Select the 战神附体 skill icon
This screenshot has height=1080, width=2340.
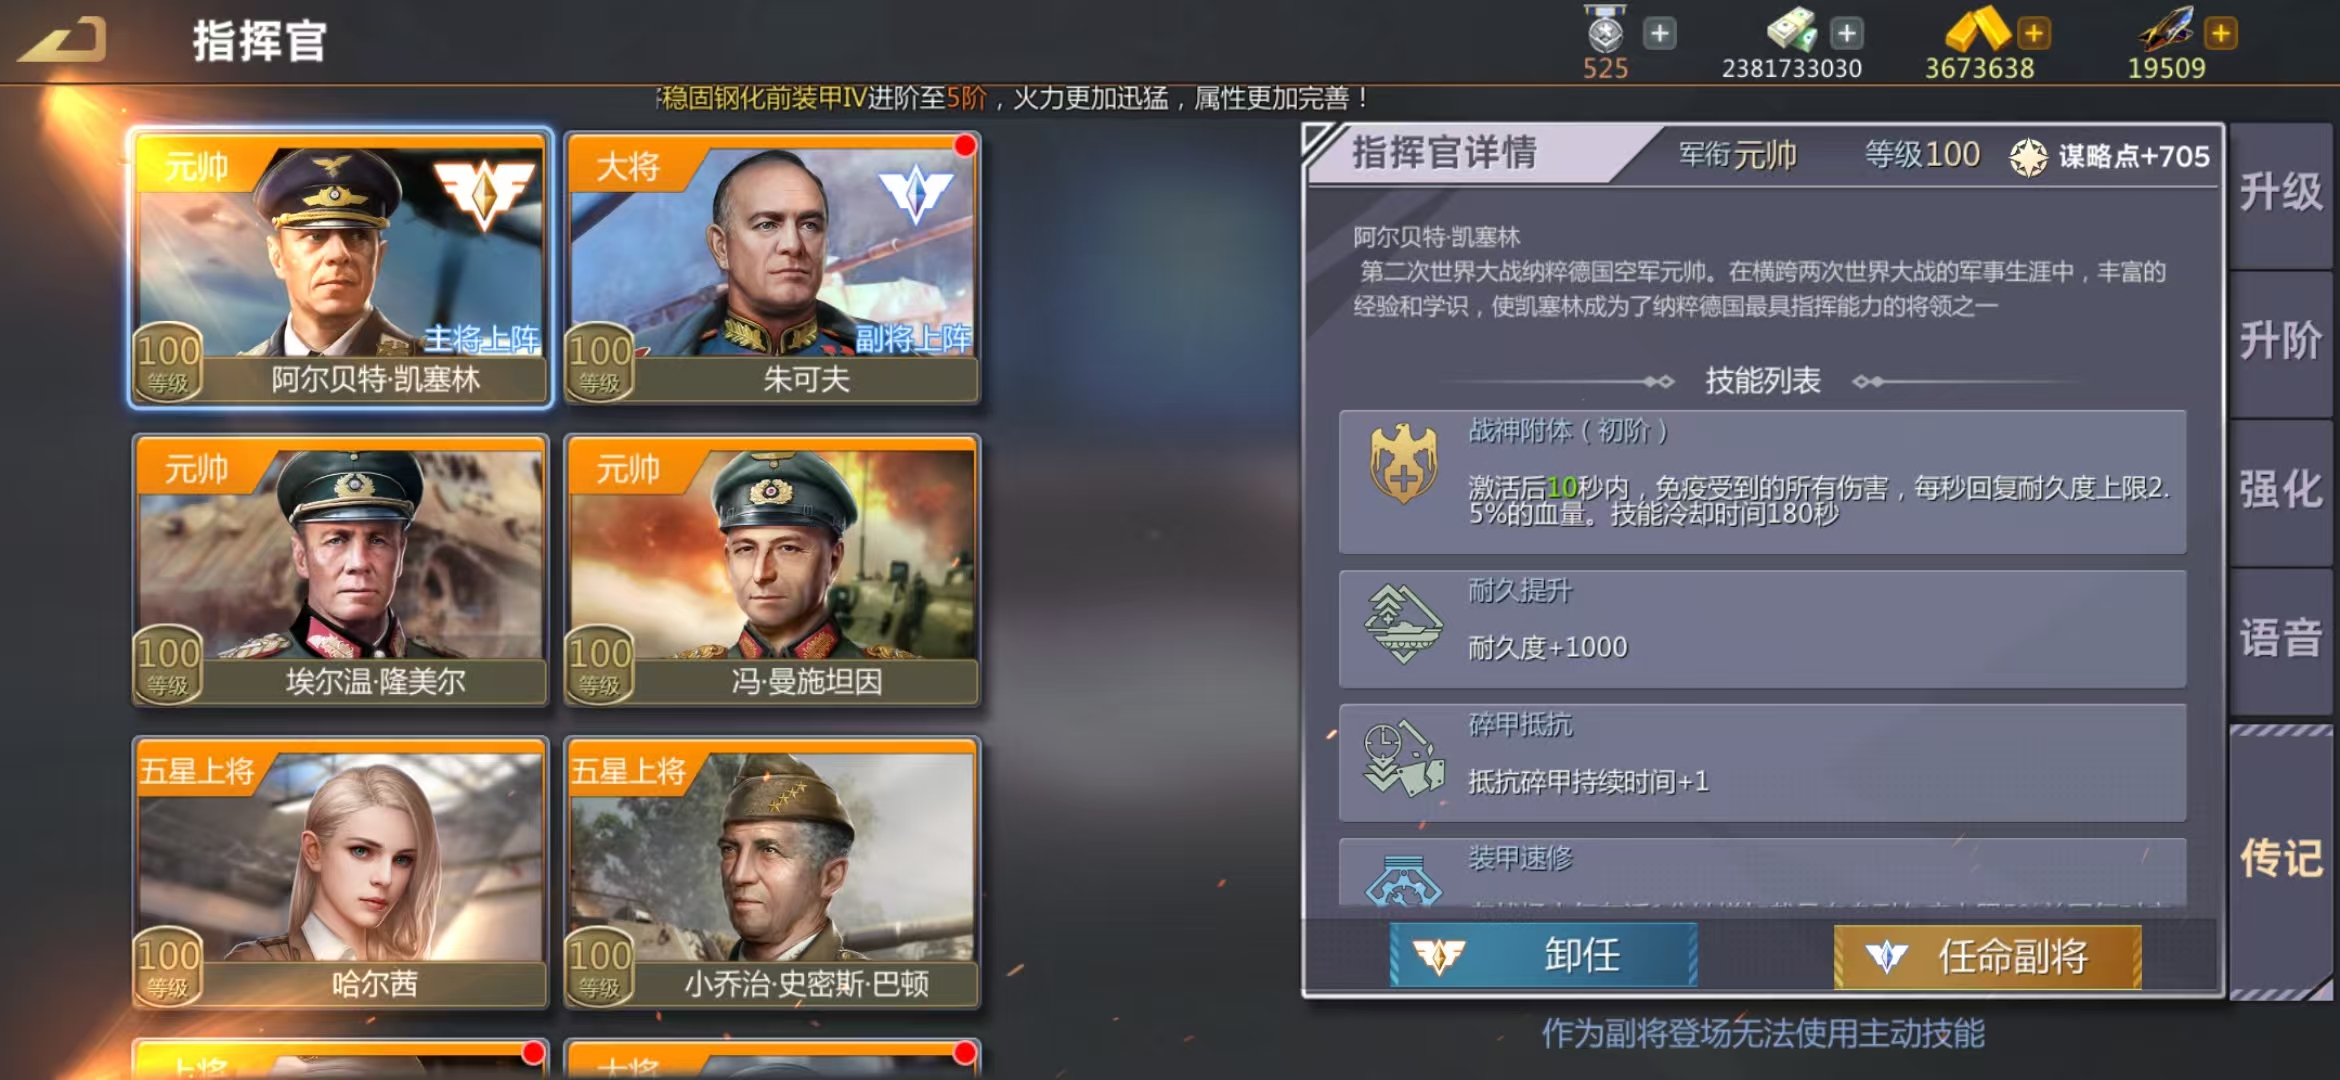(x=1403, y=463)
